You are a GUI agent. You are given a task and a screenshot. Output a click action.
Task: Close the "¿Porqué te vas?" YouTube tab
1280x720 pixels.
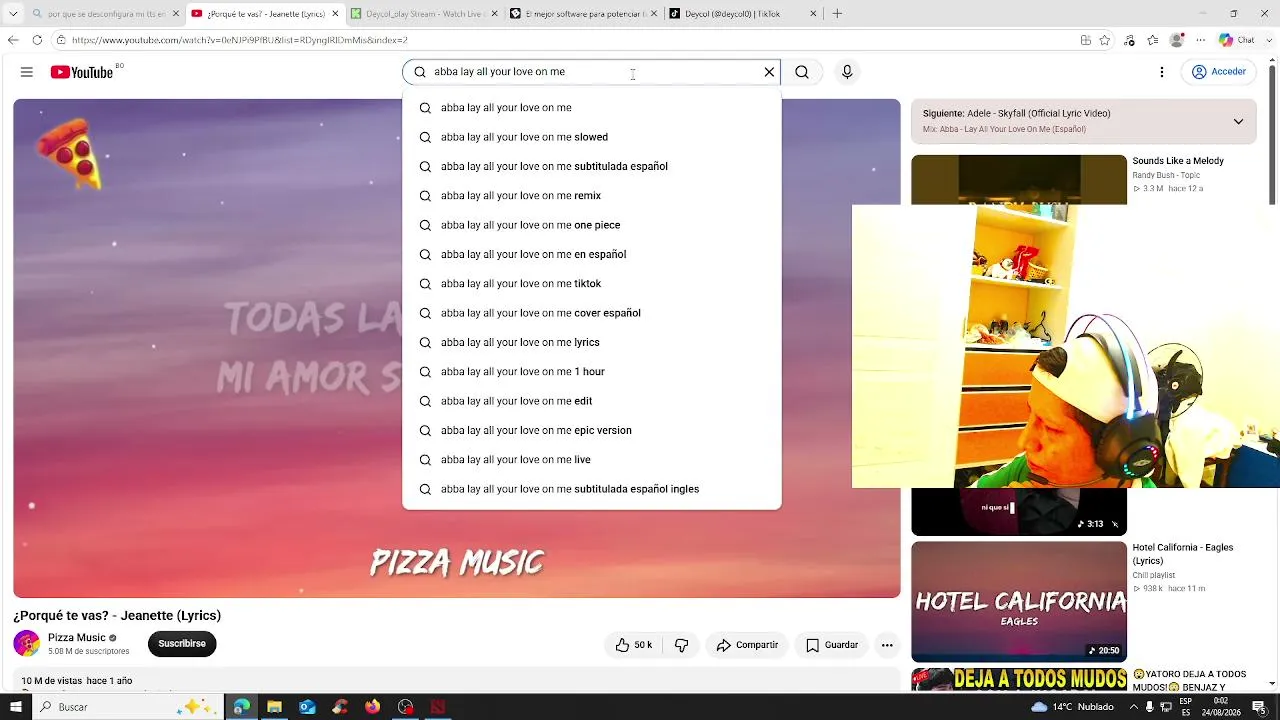[335, 14]
